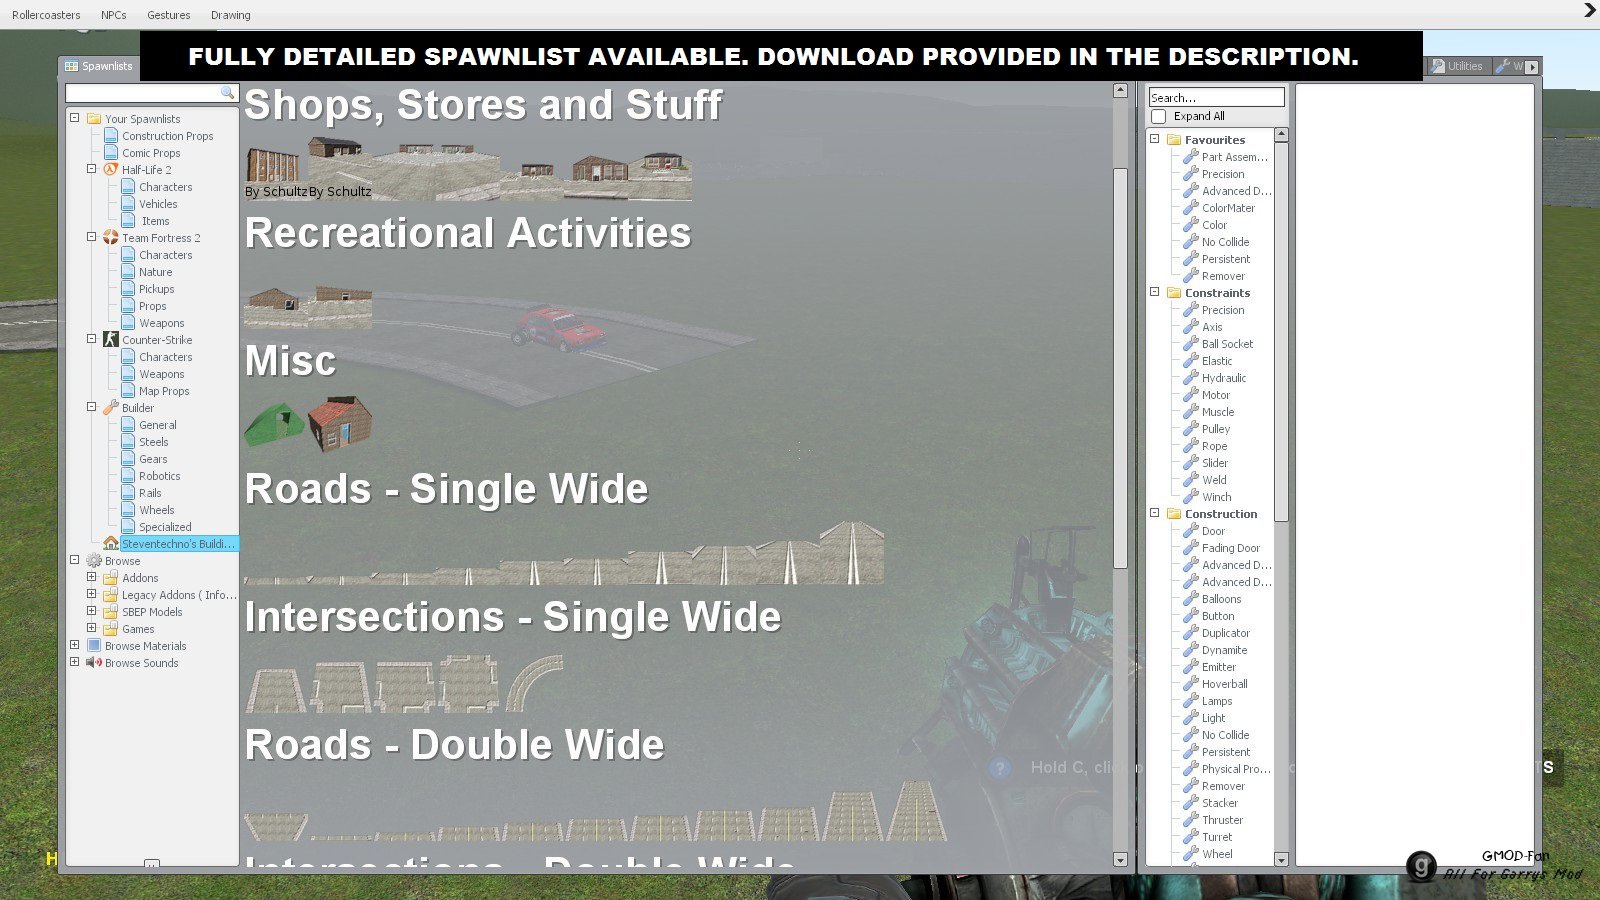Click the Browse gear icon

[x=94, y=560]
